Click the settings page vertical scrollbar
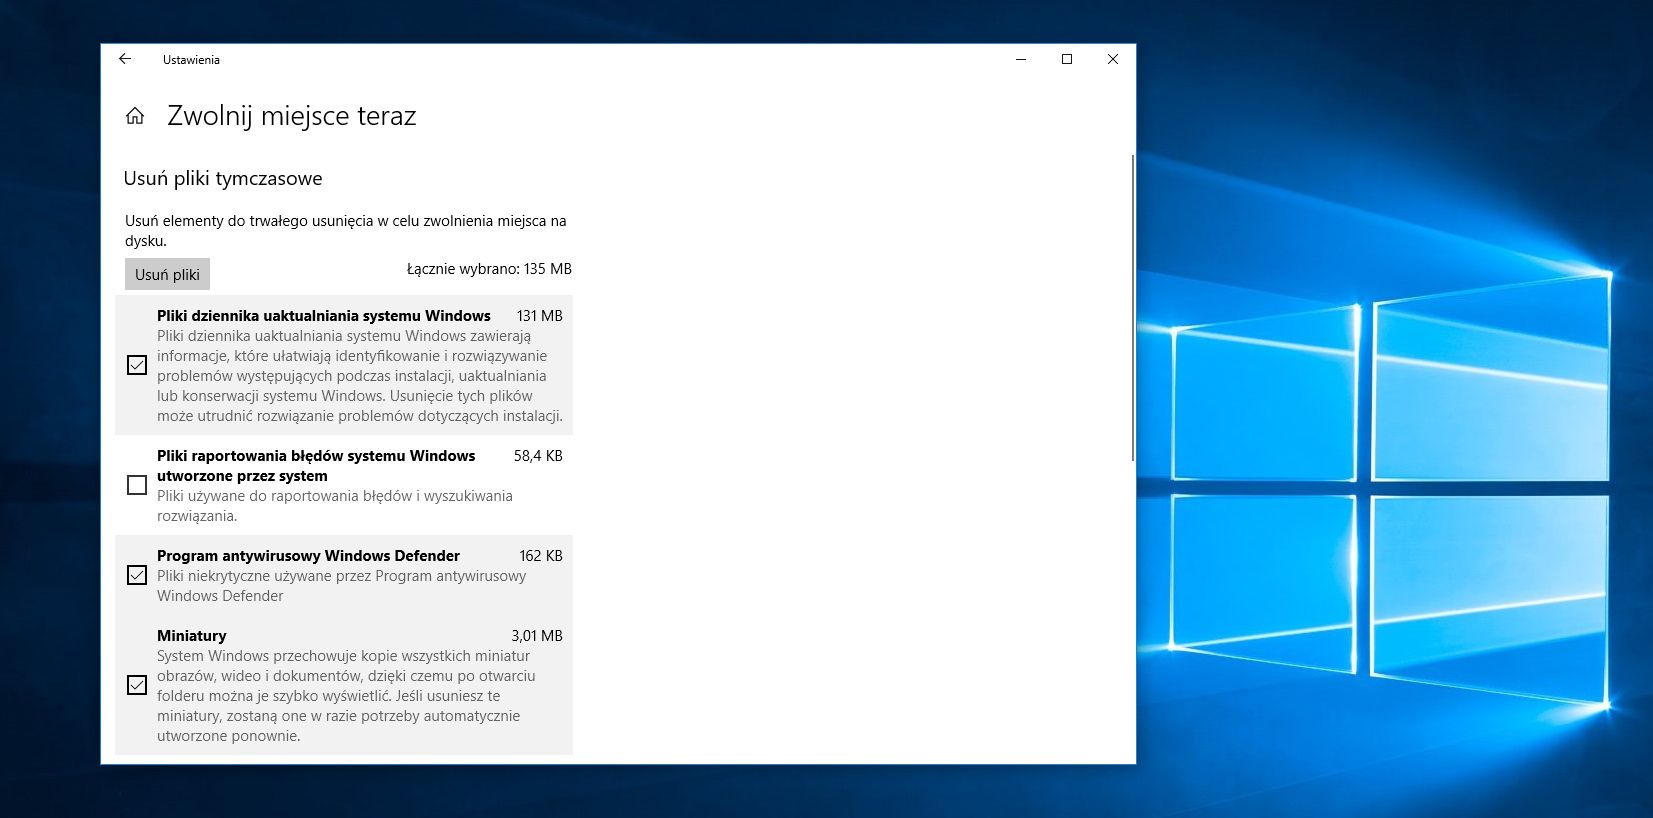The image size is (1653, 818). point(1132,308)
